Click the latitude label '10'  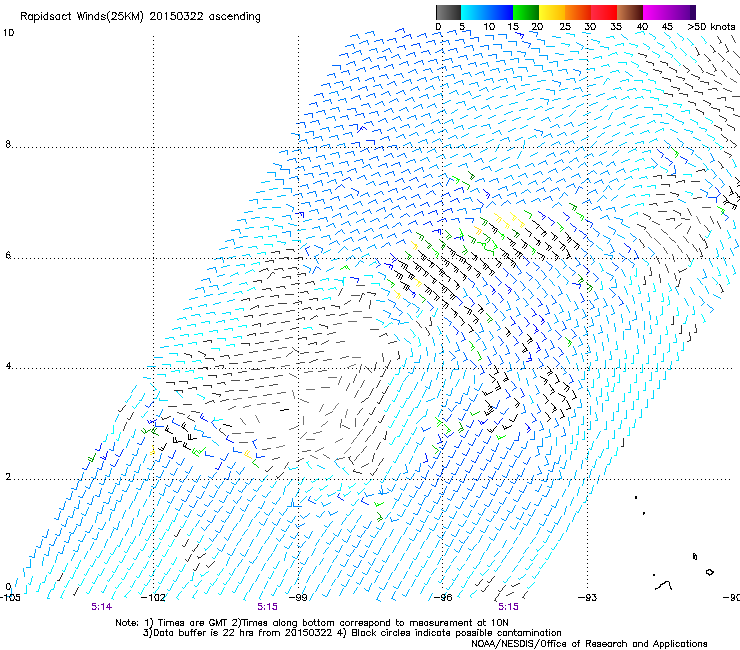(8, 33)
